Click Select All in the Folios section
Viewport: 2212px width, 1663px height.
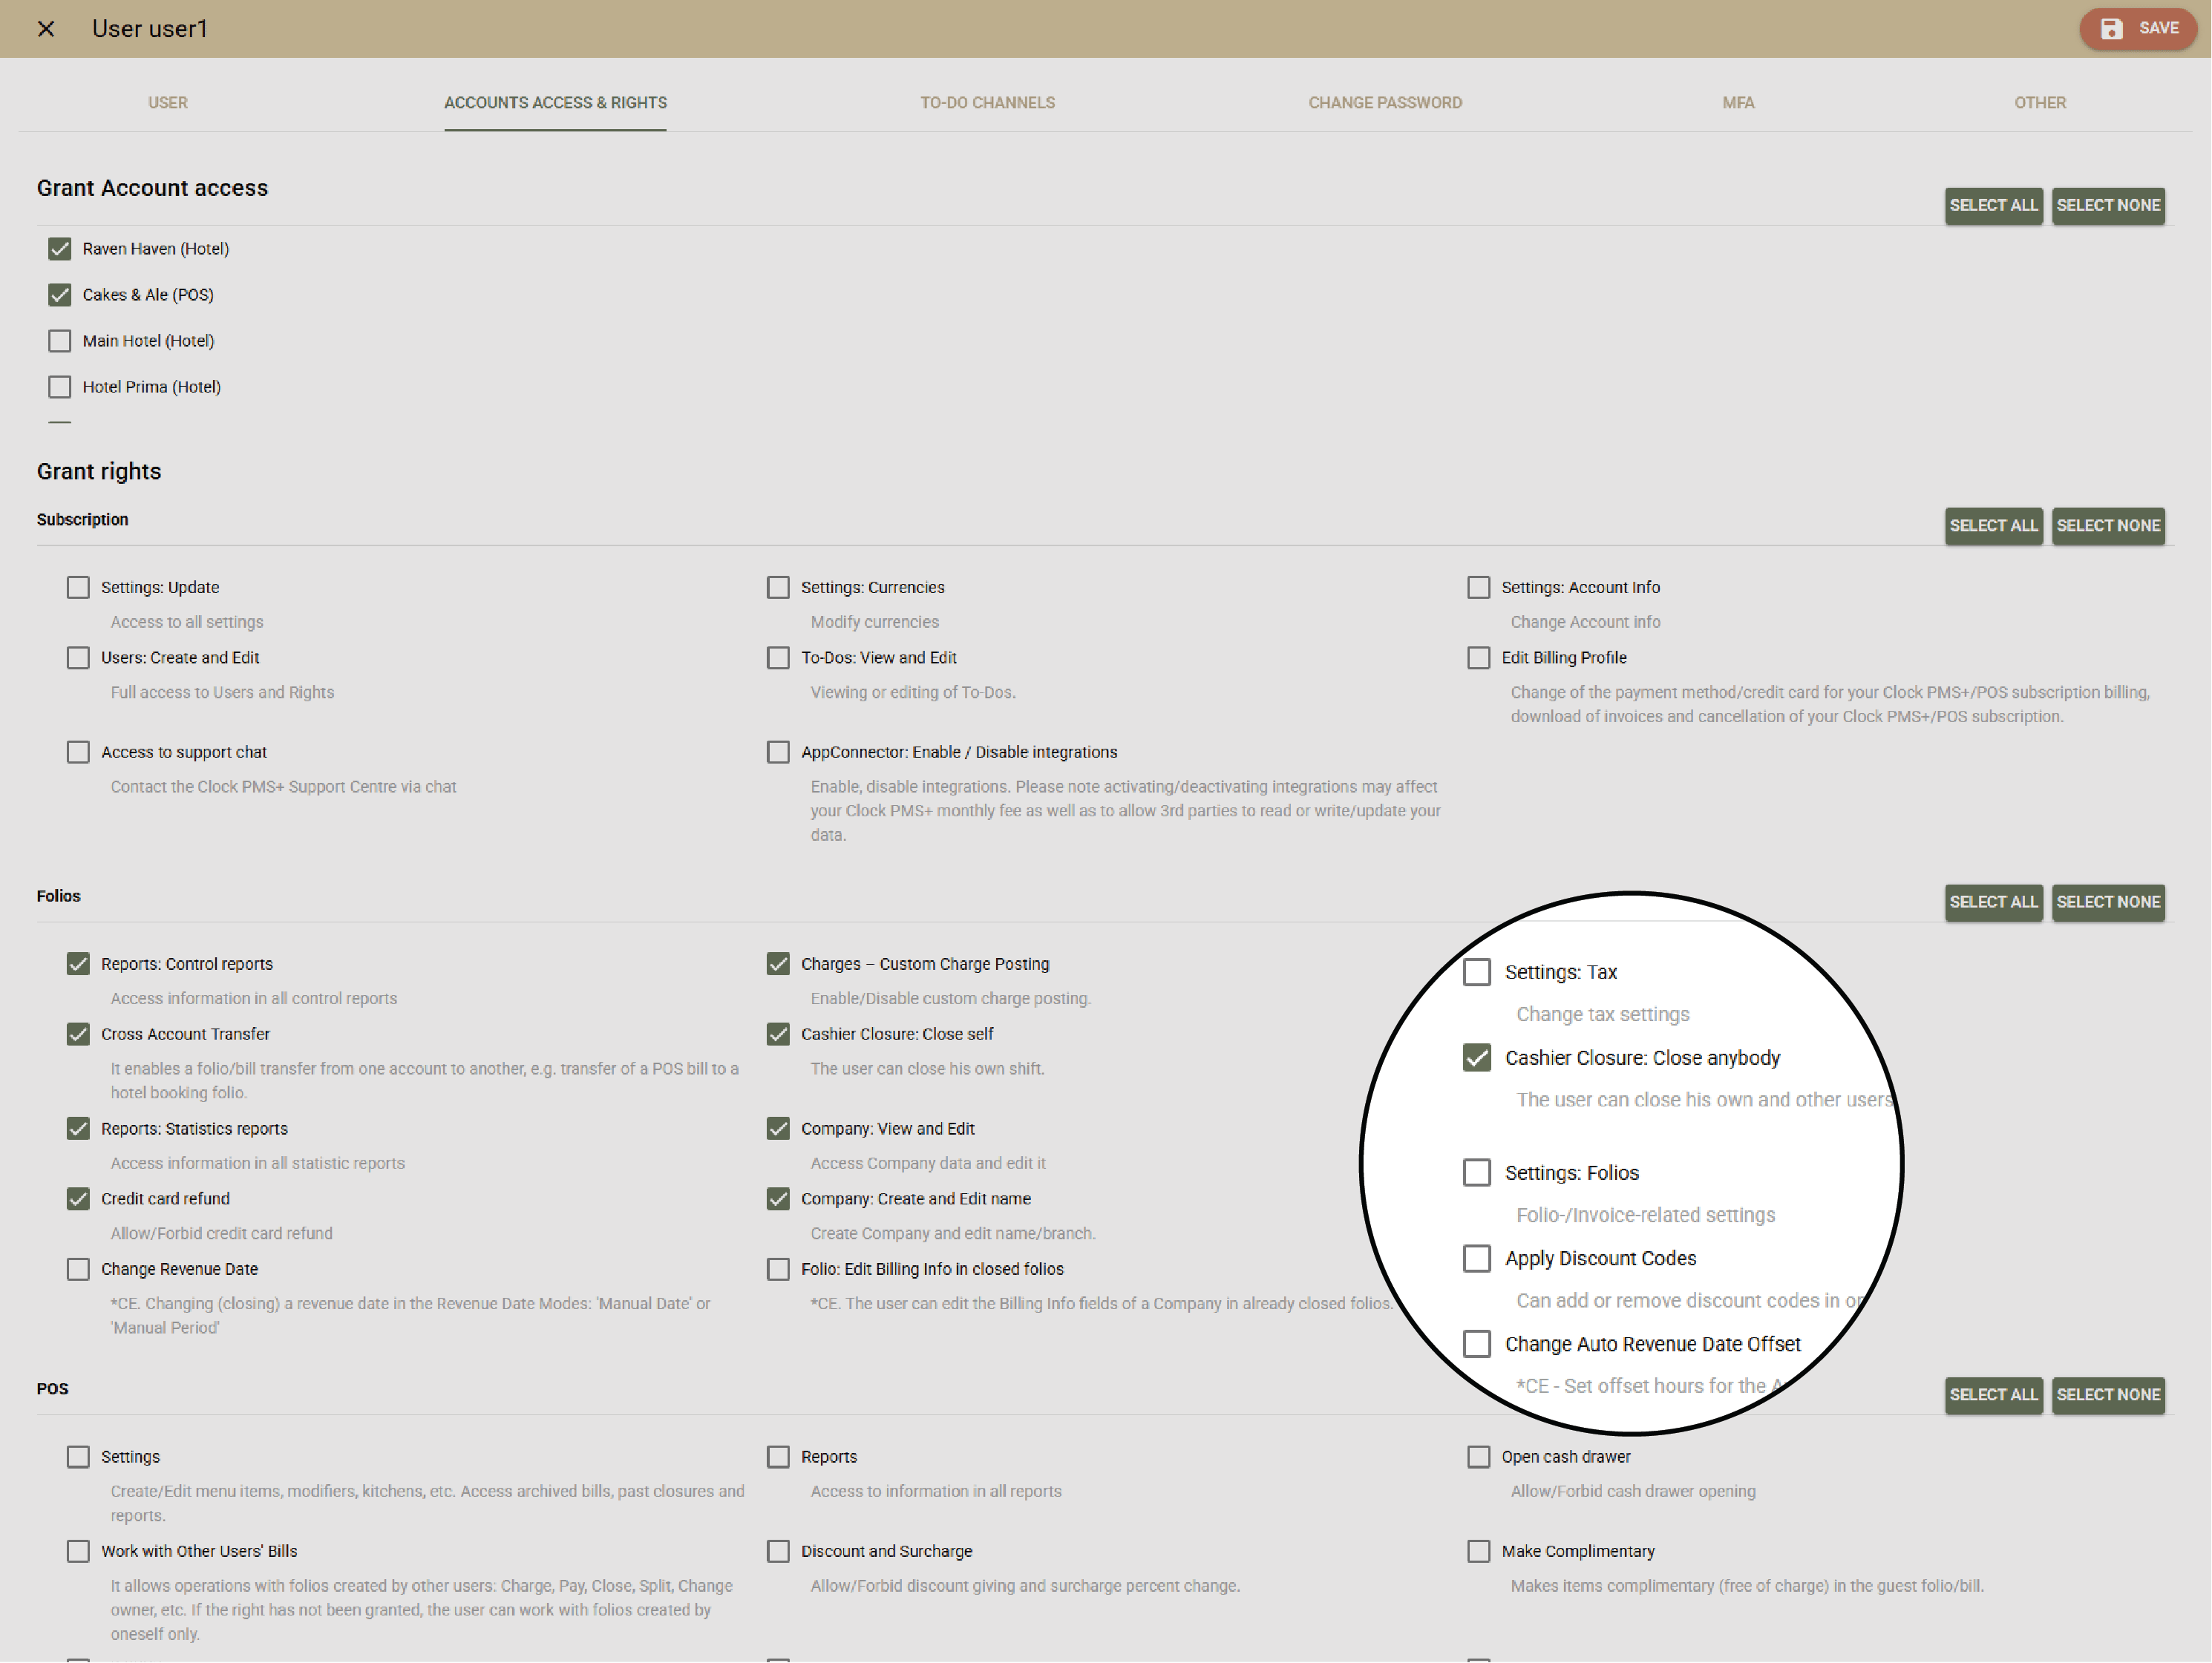(1992, 902)
